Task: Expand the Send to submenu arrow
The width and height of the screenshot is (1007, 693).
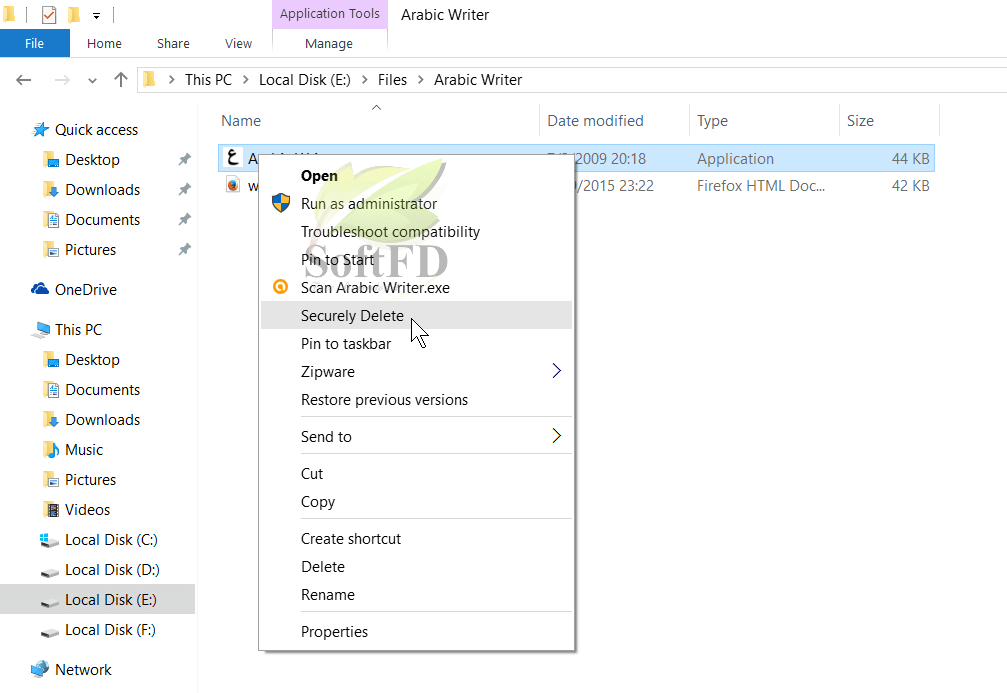Action: (x=556, y=436)
